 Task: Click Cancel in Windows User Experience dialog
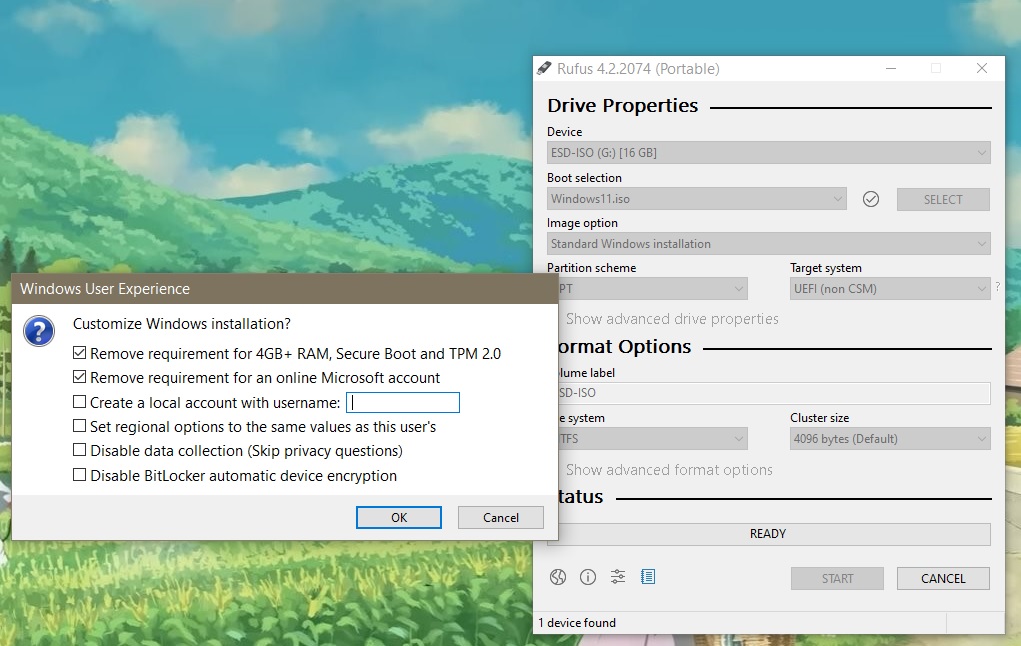click(501, 518)
